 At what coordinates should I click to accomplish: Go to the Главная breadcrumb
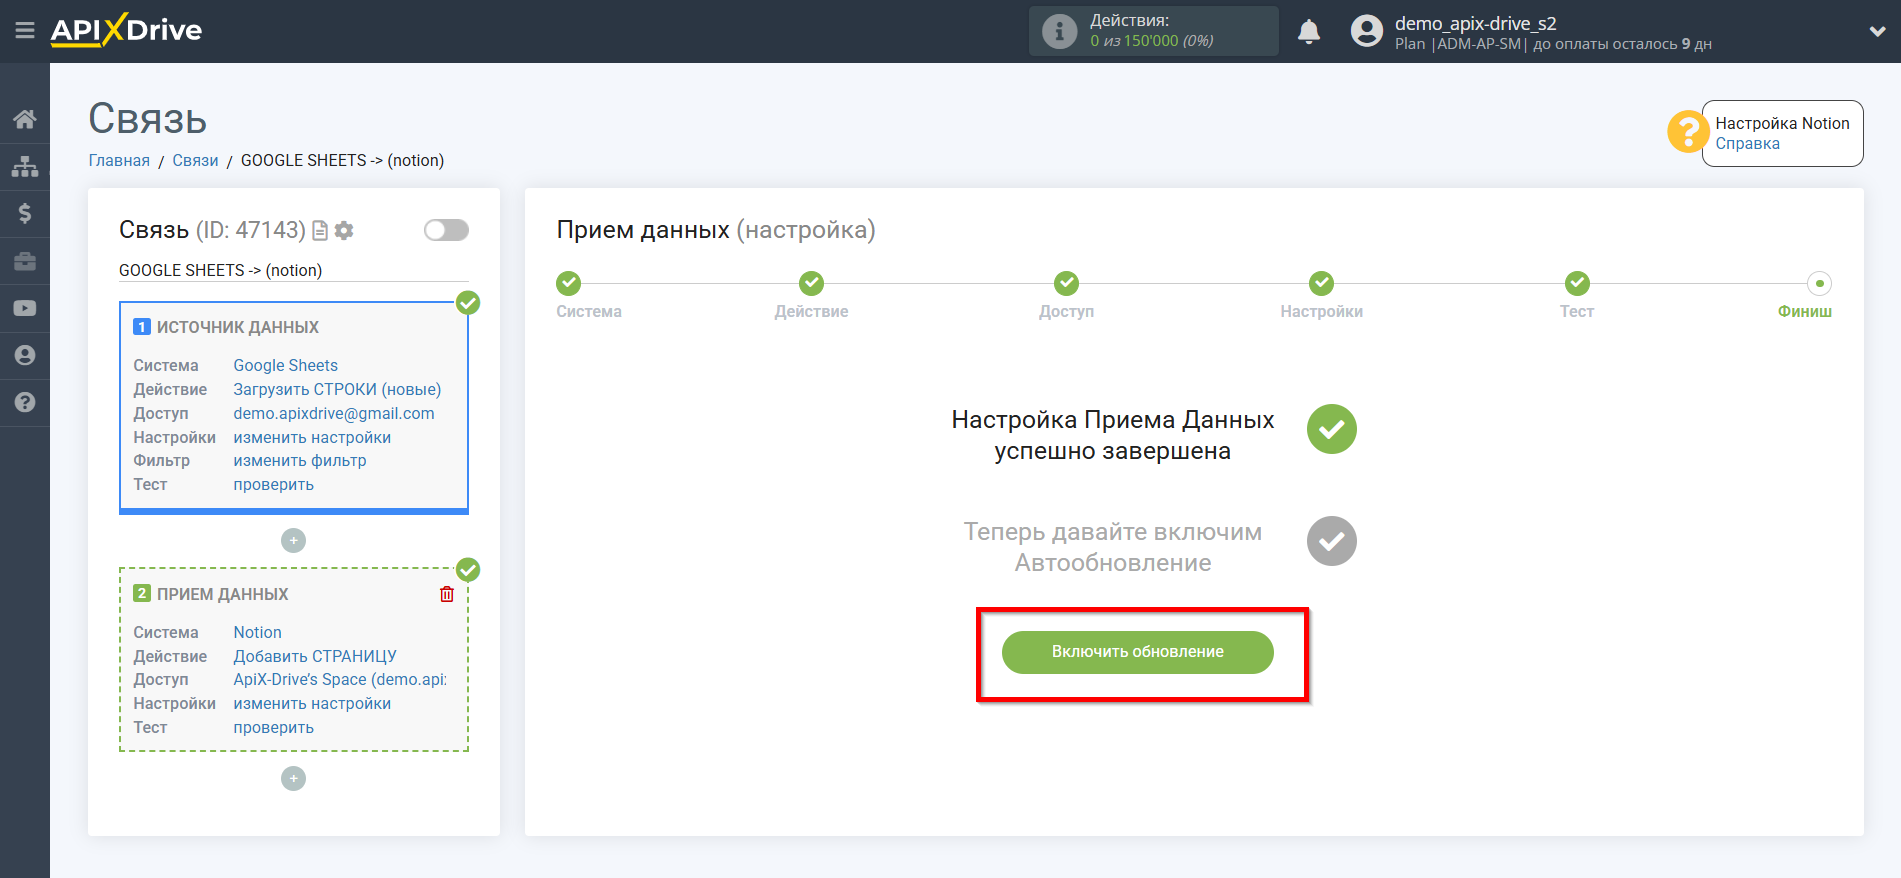coord(119,160)
